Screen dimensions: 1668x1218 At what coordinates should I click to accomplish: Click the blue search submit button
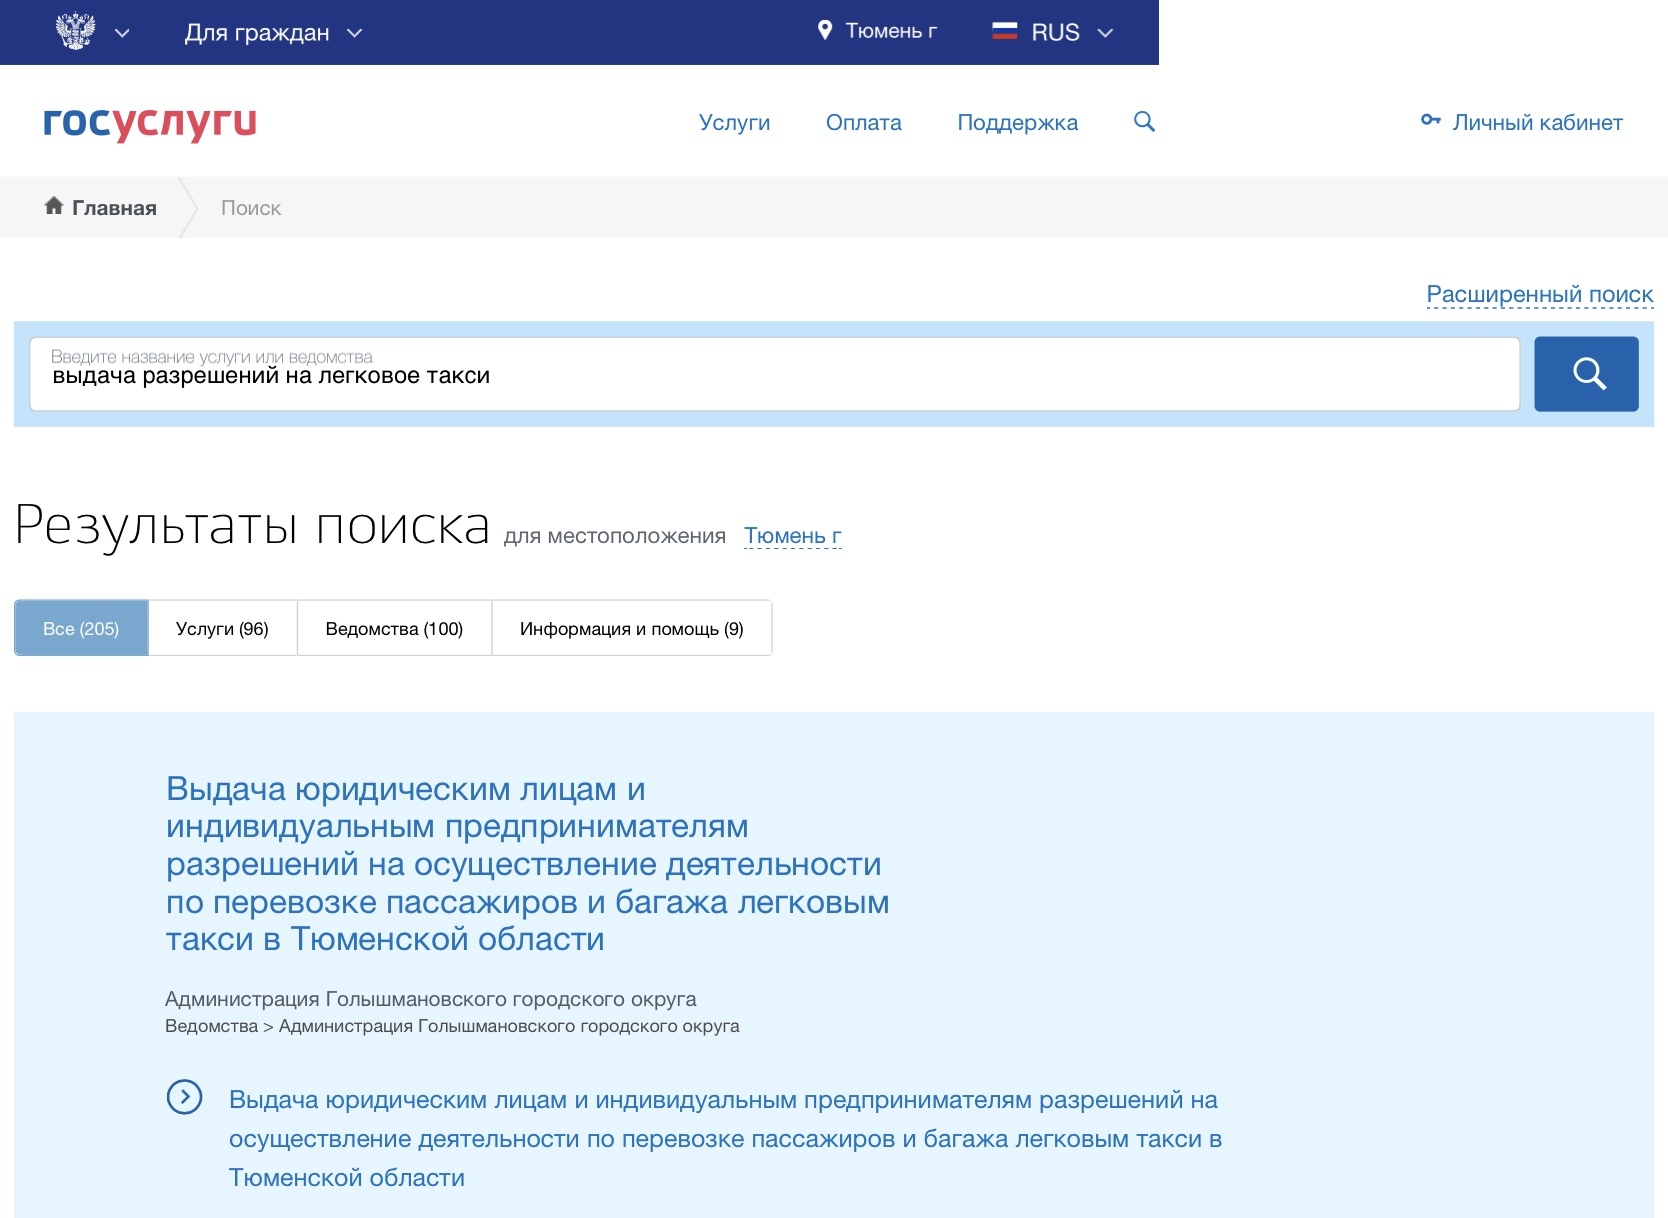point(1586,374)
